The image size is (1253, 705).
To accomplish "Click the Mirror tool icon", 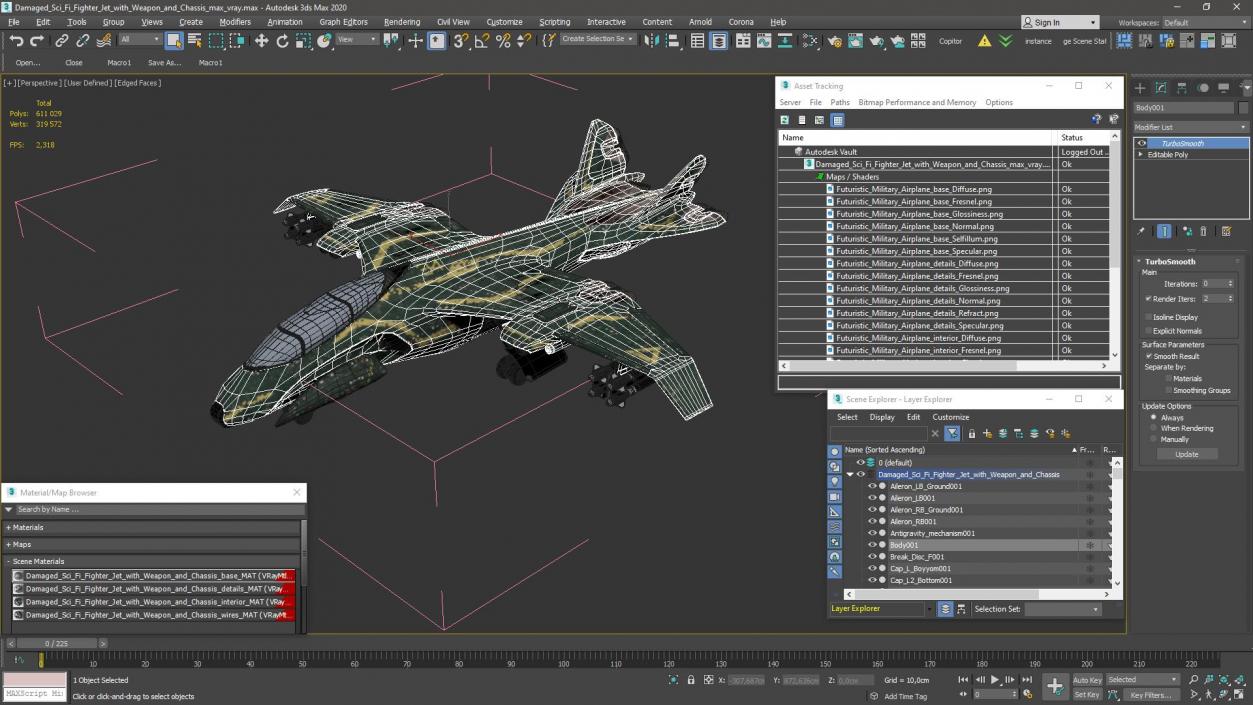I will coord(651,41).
